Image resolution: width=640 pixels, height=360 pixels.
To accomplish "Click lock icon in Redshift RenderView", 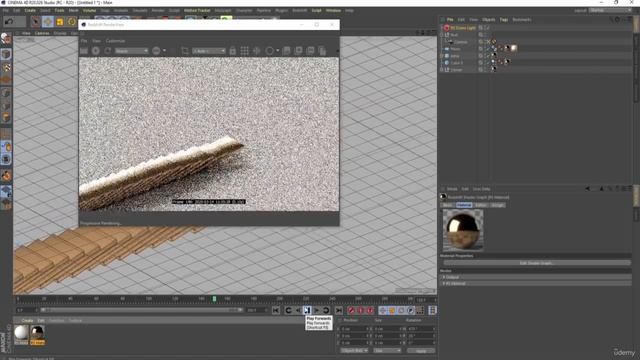I will 232,51.
